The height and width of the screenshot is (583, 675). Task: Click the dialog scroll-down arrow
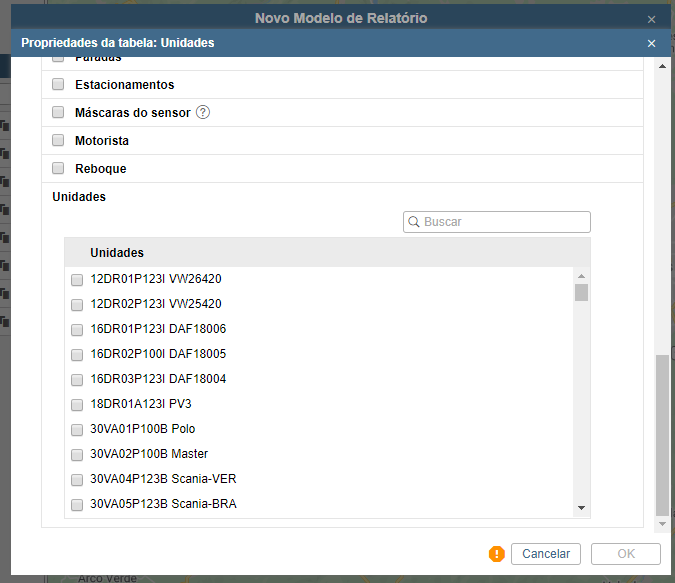[x=661, y=522]
